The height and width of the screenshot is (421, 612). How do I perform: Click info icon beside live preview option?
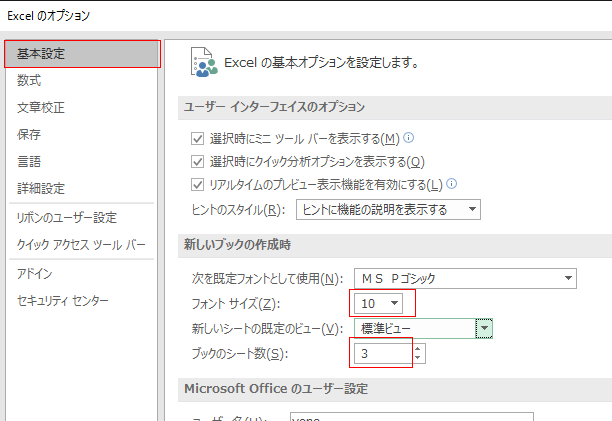451,184
